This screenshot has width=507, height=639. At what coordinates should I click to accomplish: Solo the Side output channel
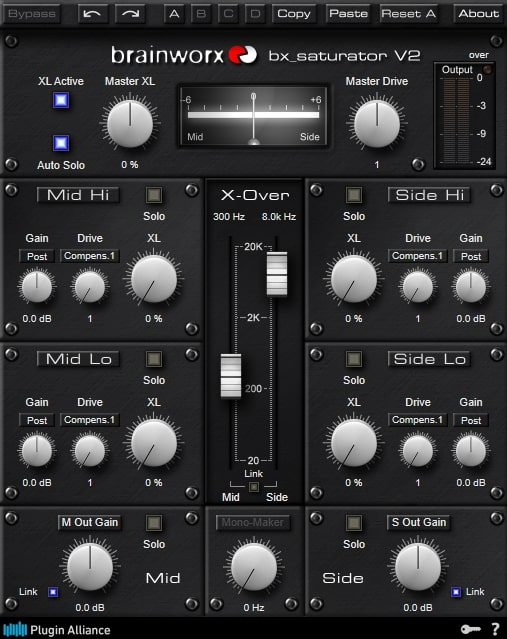point(354,523)
